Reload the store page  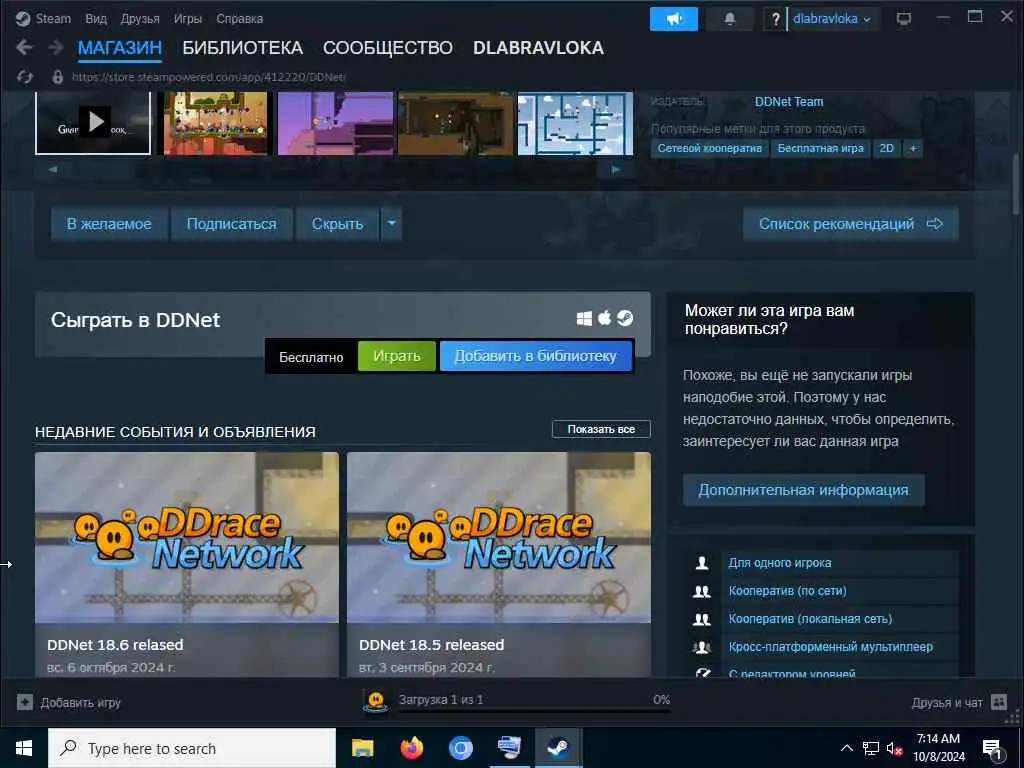(x=25, y=77)
